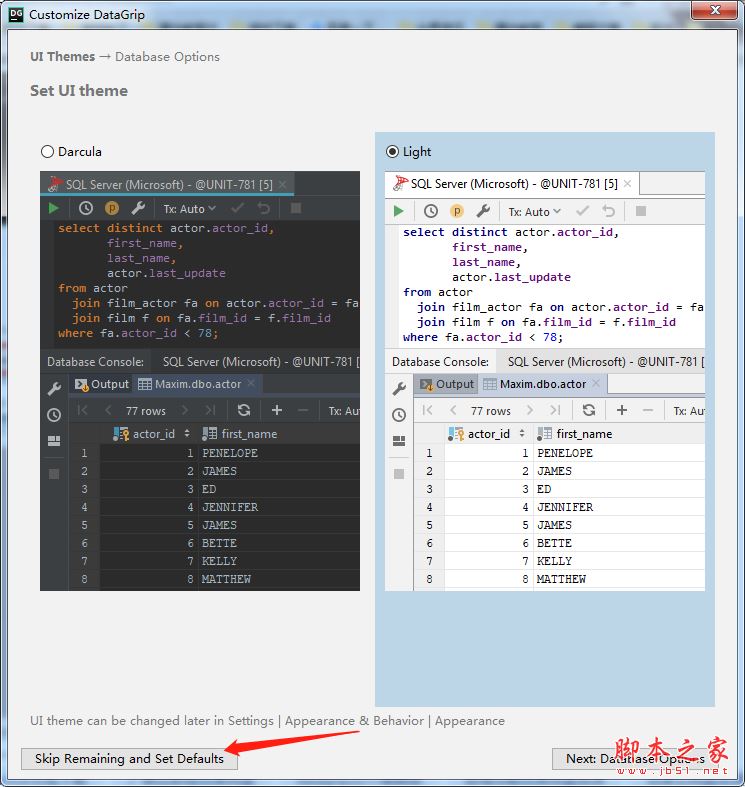This screenshot has width=745, height=787.
Task: Close SQL Server editor tab in Darcula preview
Action: coord(283,184)
